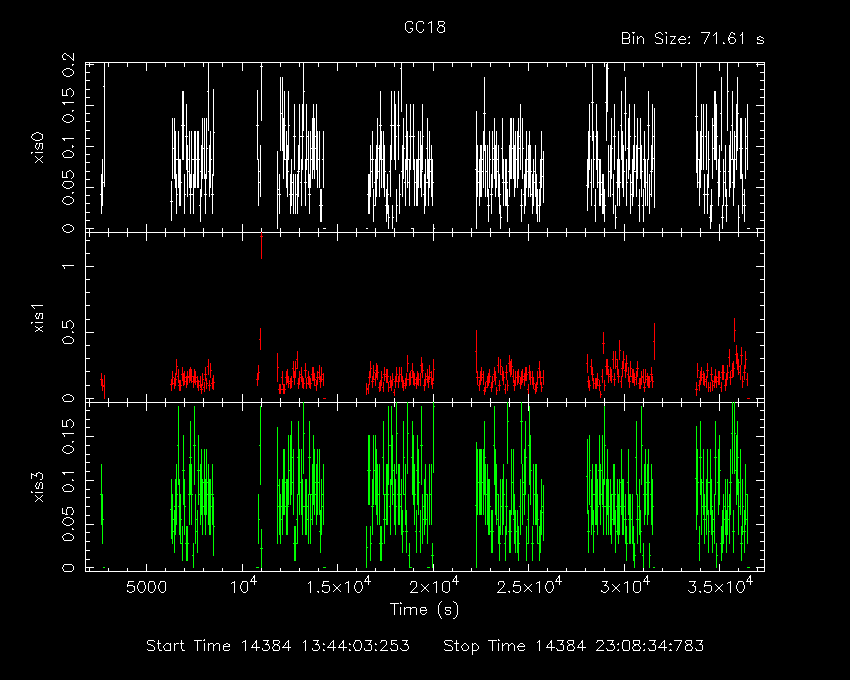Select the Bin Size: 71.61 s label
Screen dimensions: 850x680
pos(692,39)
